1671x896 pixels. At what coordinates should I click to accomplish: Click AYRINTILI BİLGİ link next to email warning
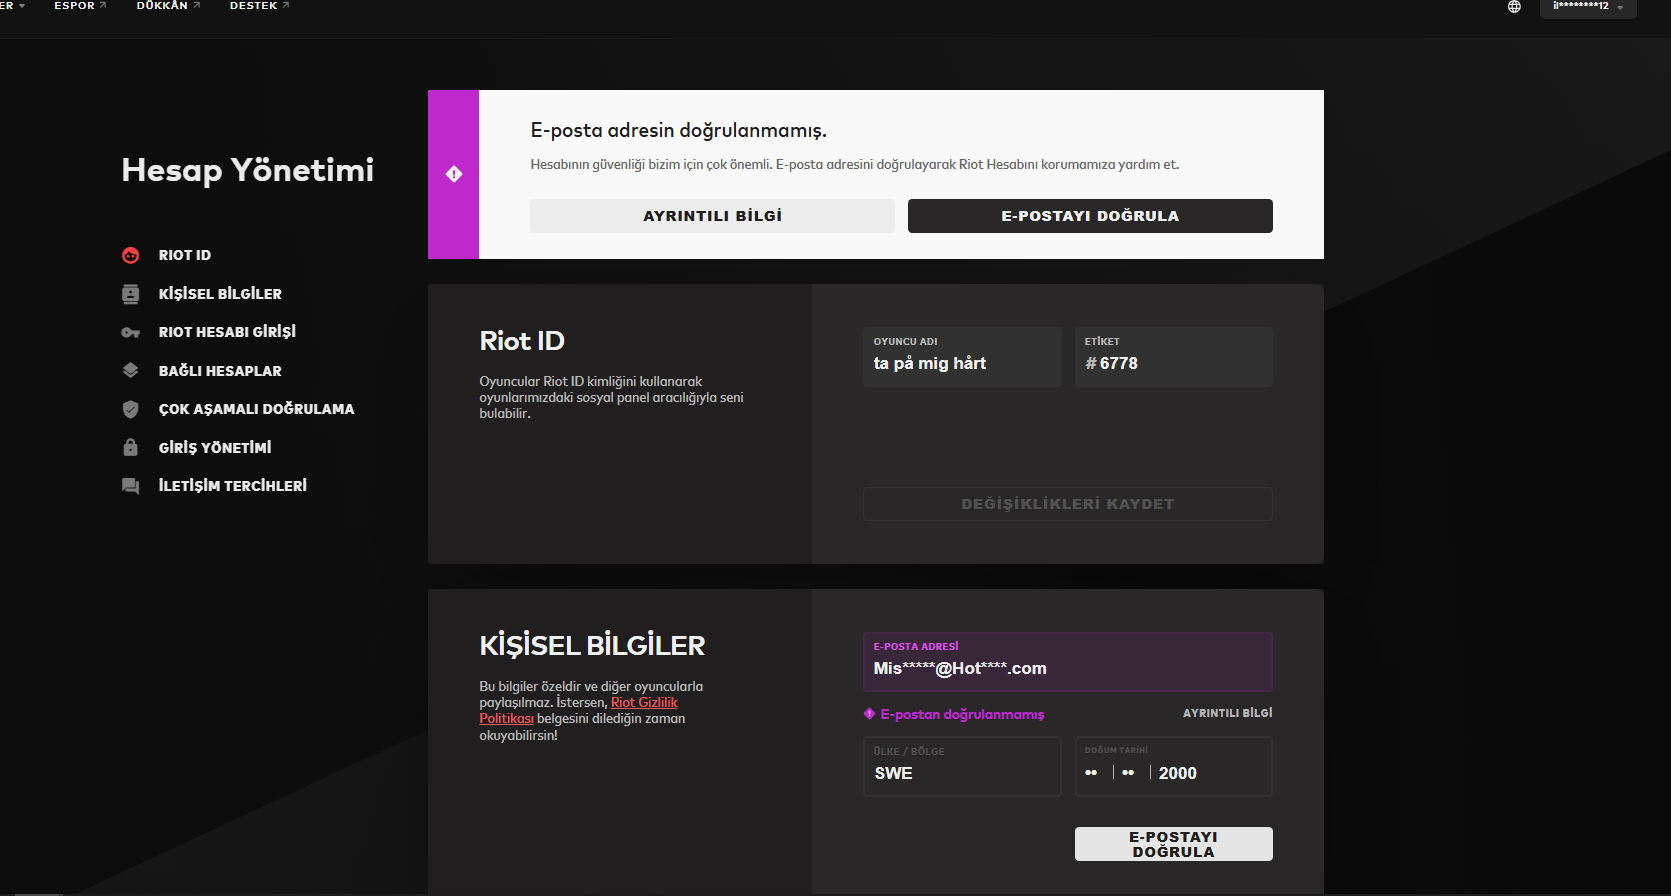(x=1228, y=713)
